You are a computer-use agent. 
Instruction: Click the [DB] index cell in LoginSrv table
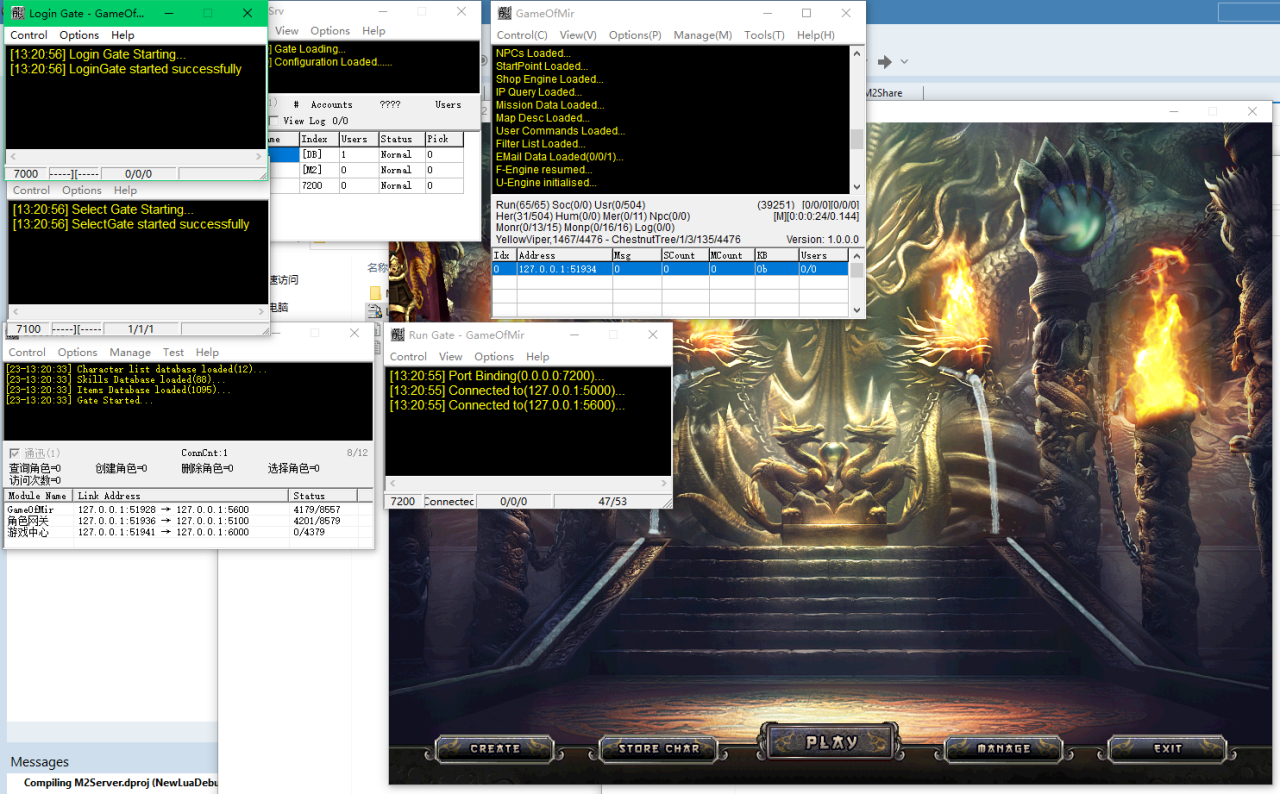tap(318, 155)
